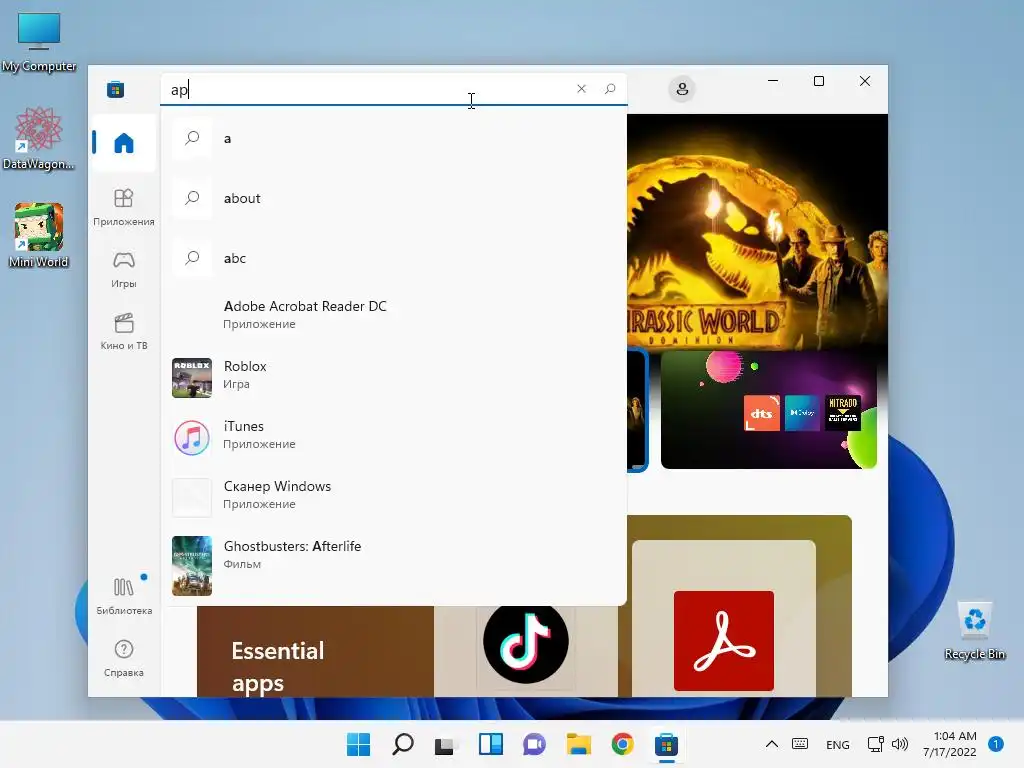The image size is (1024, 768).
Task: Open taskbar Search magnifier
Action: pyautogui.click(x=402, y=744)
